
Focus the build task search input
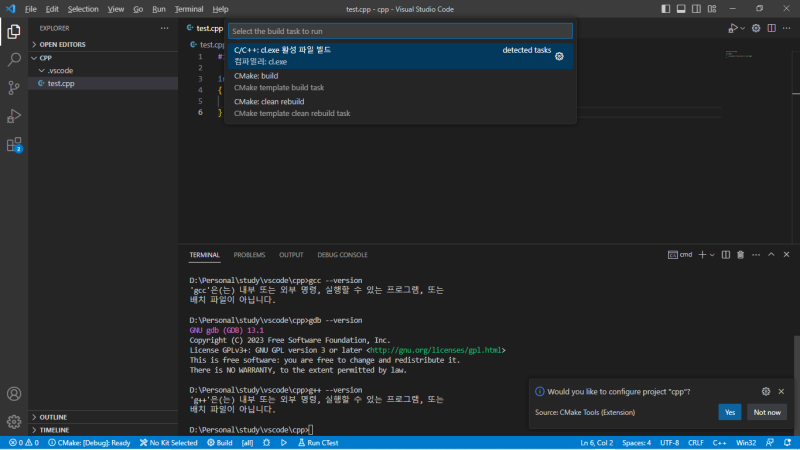(400, 31)
